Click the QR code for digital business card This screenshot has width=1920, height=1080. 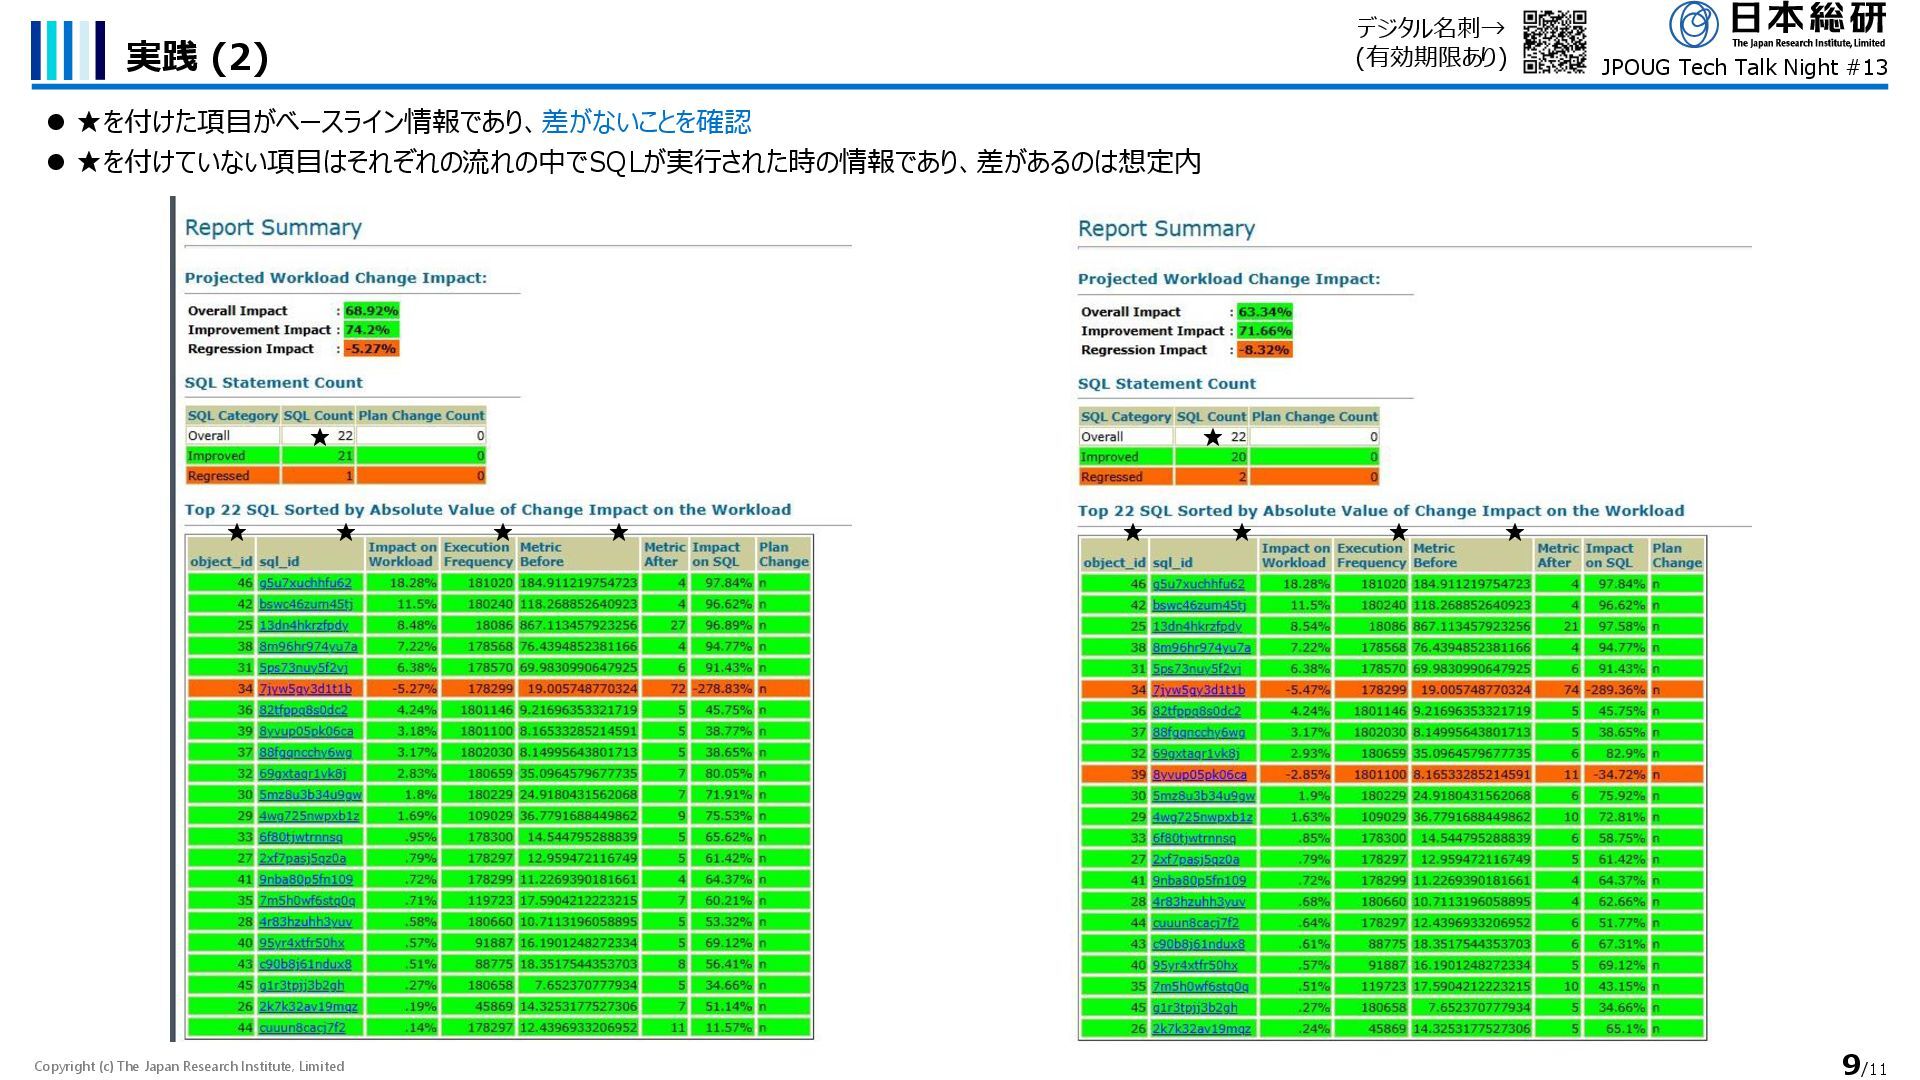coord(1554,42)
